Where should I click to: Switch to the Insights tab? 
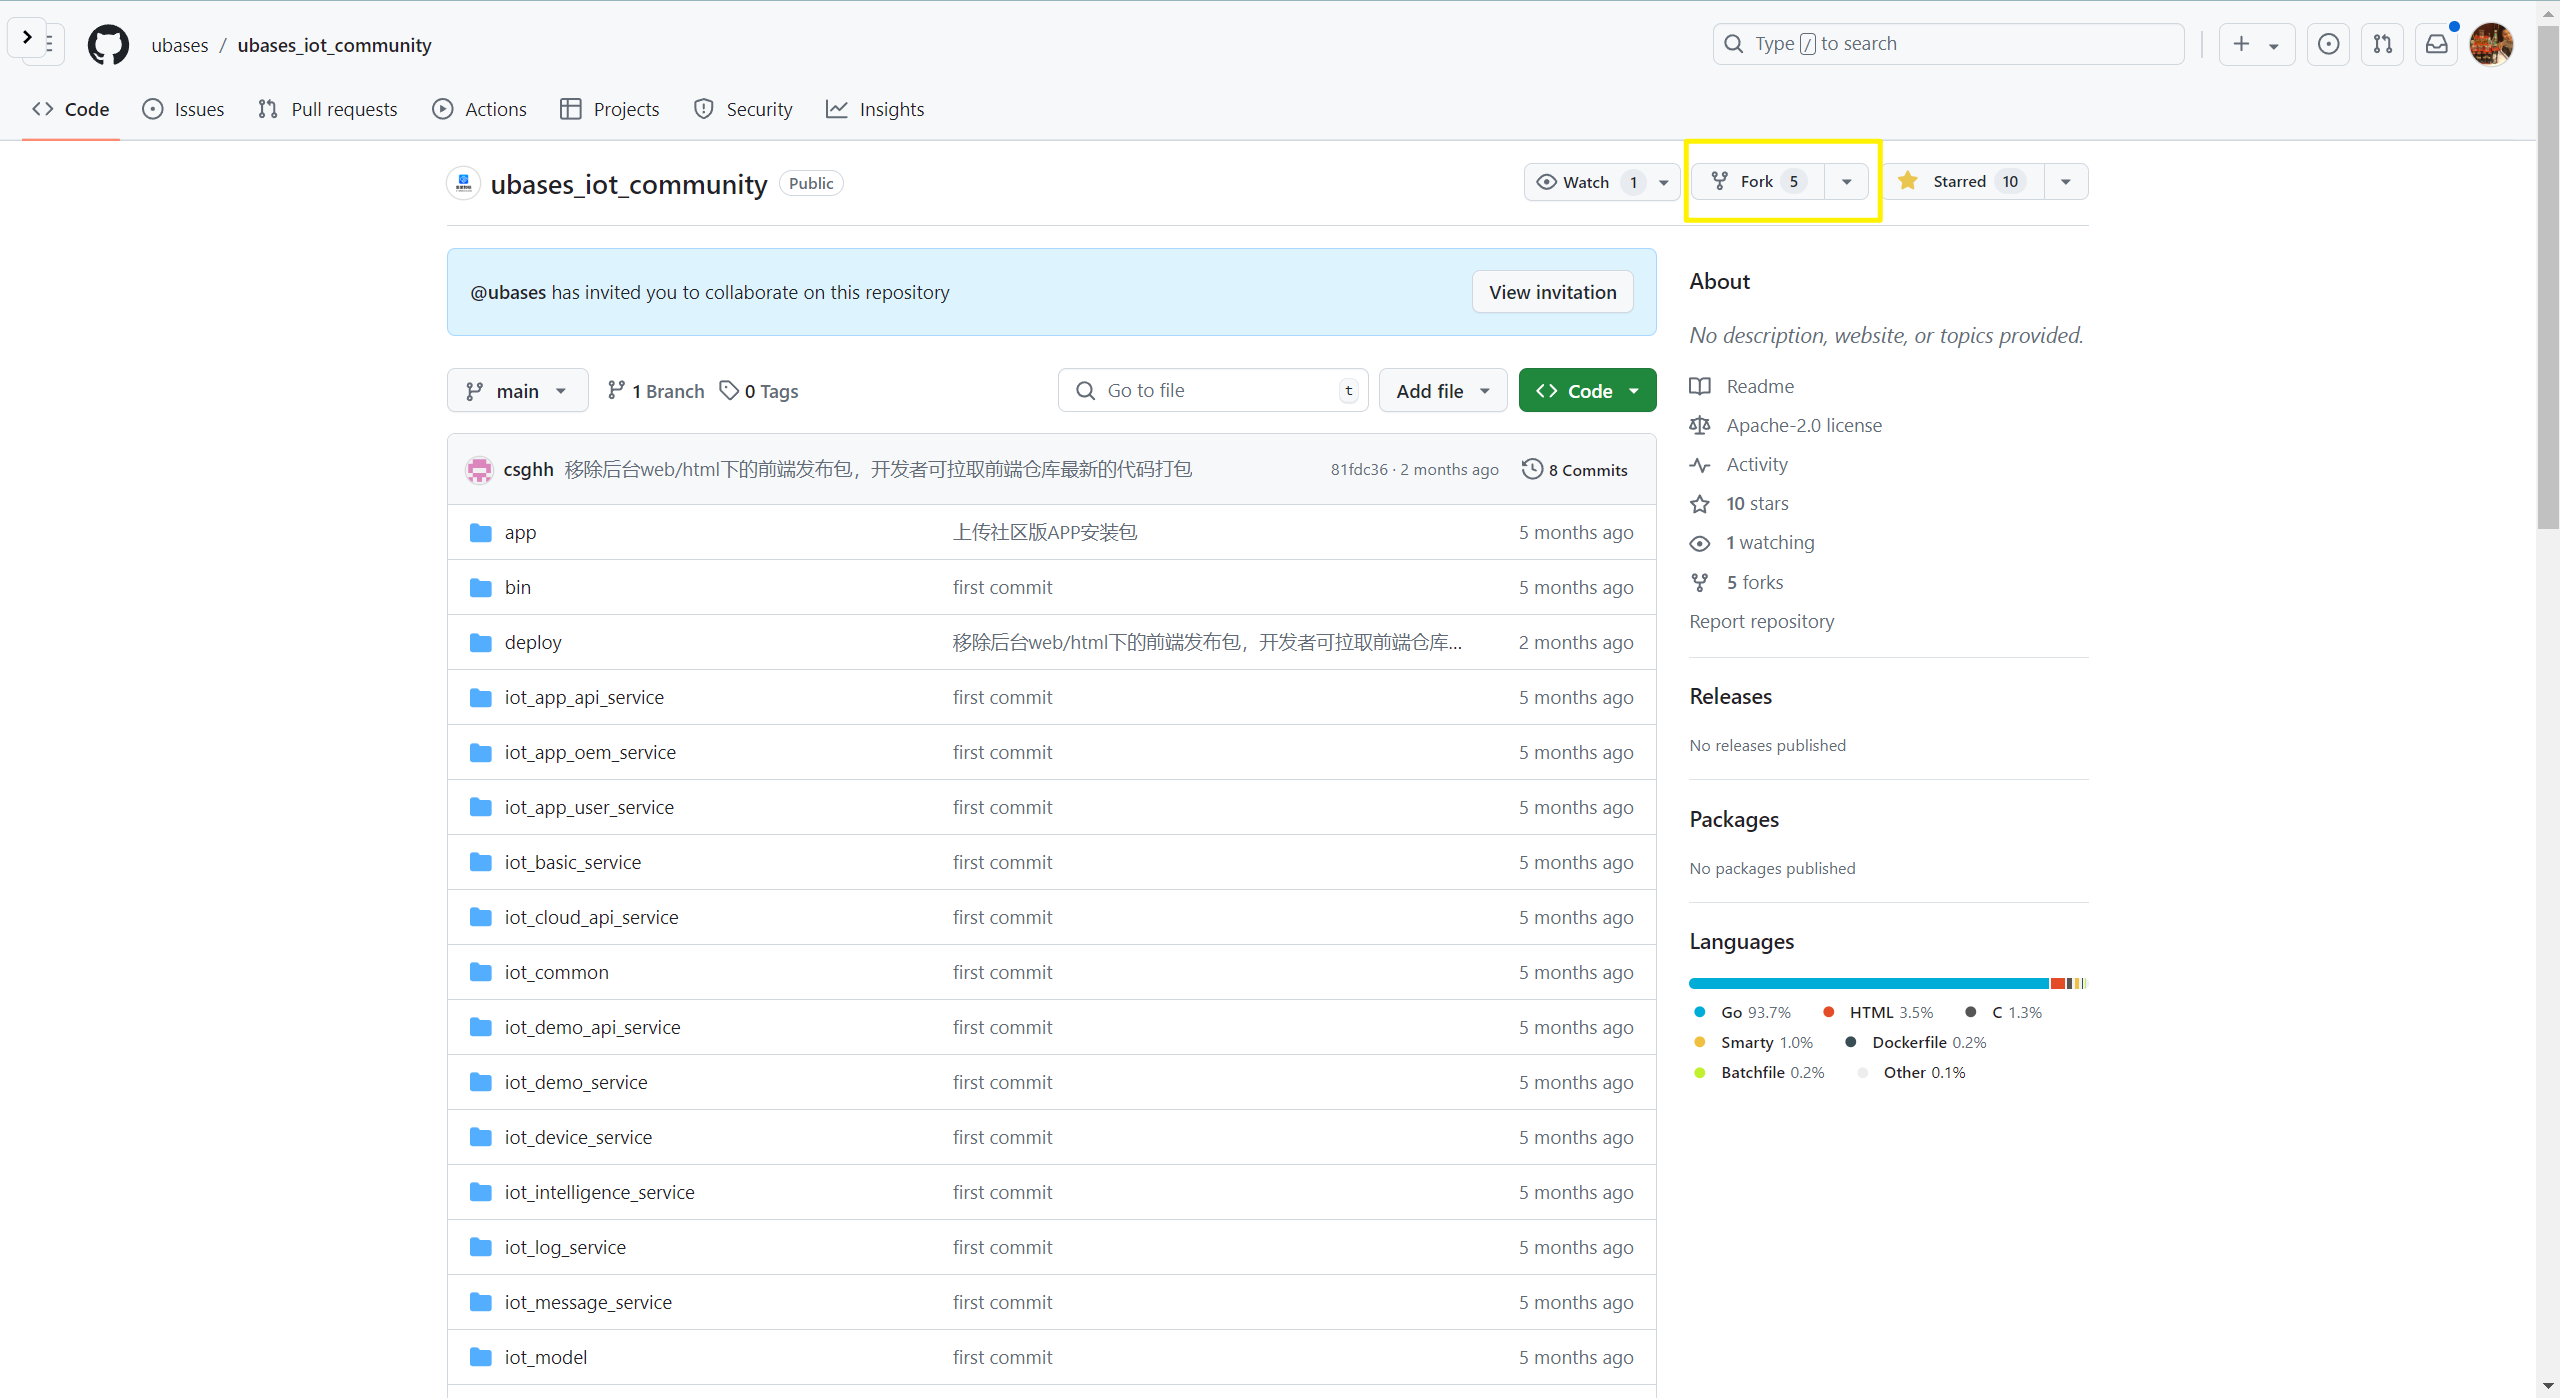point(875,109)
